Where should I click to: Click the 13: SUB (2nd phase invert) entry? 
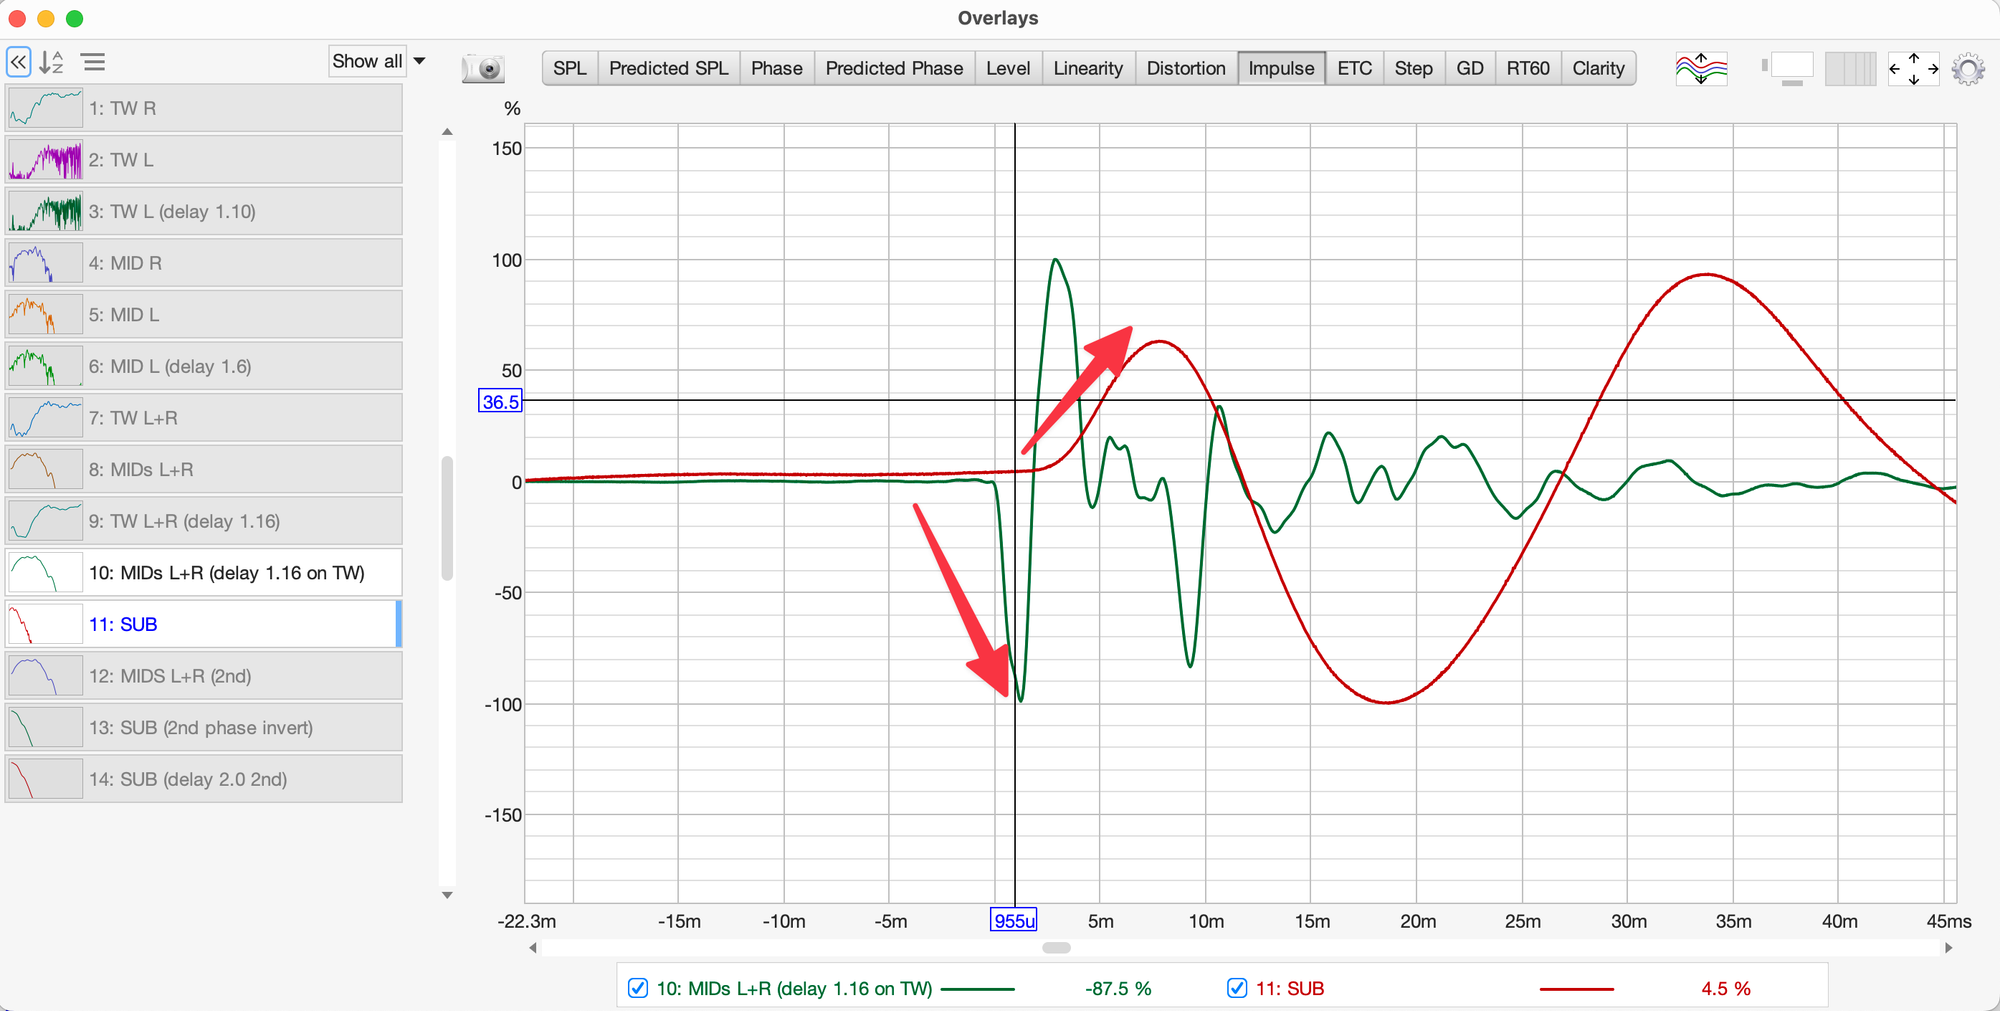(x=204, y=727)
